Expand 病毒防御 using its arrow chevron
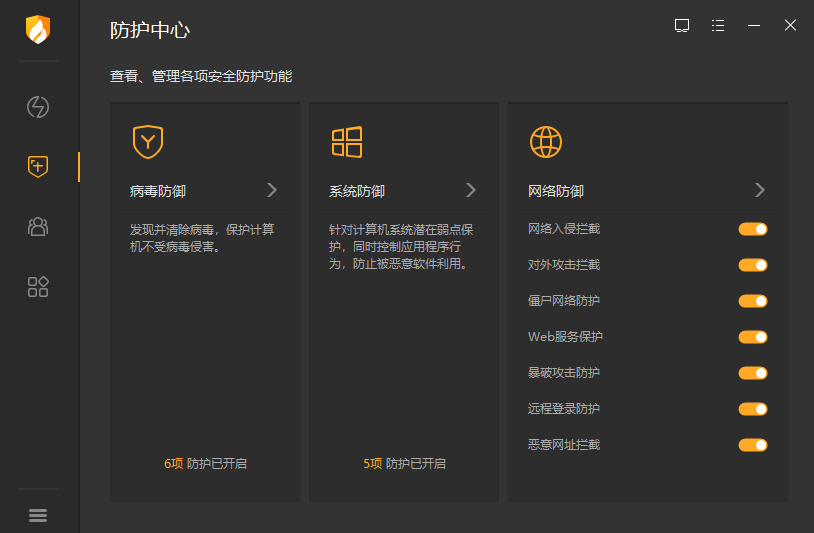This screenshot has height=533, width=814. (x=272, y=190)
